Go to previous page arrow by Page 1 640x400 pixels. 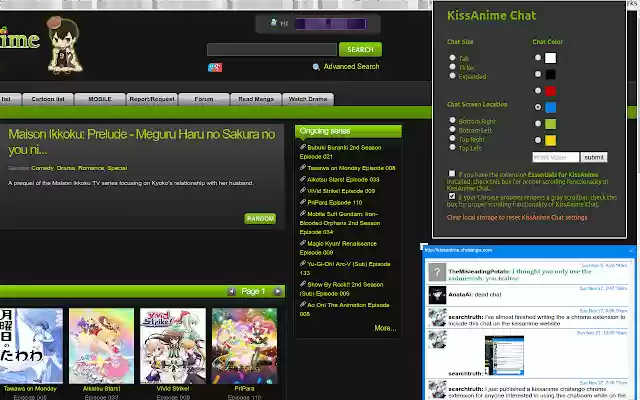(231, 291)
